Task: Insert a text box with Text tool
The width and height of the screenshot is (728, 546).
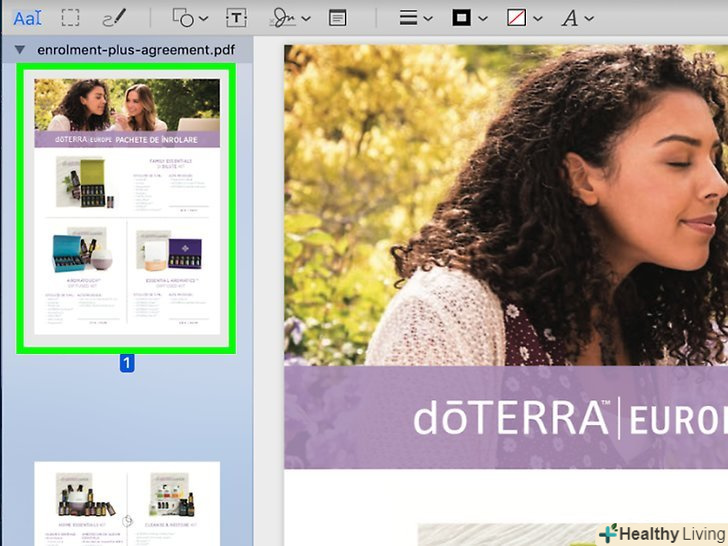Action: click(236, 18)
